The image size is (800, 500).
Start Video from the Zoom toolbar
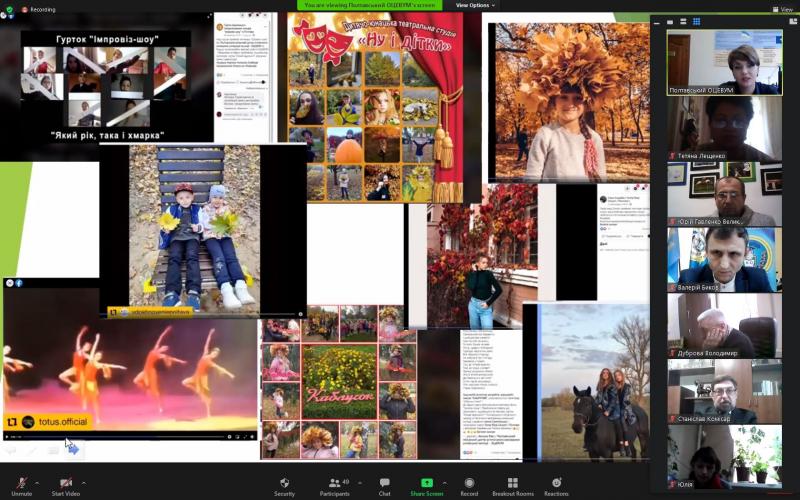pyautogui.click(x=66, y=486)
